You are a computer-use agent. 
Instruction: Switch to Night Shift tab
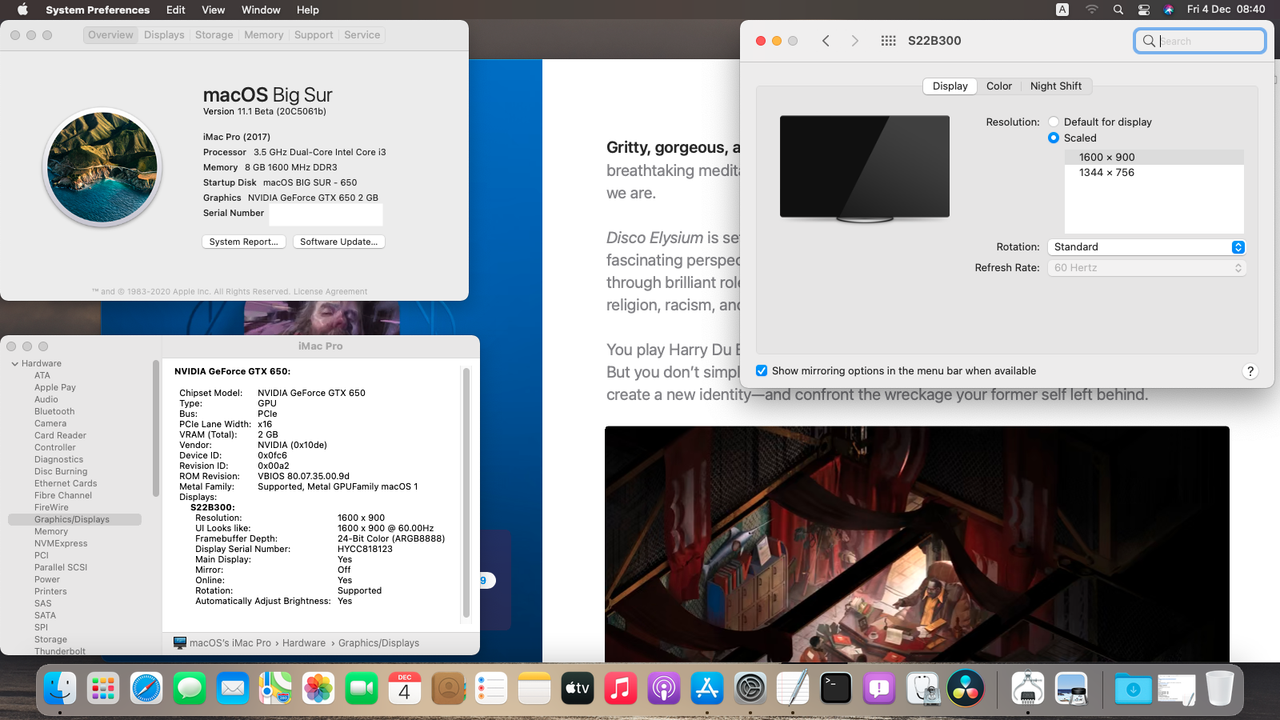[x=1056, y=86]
